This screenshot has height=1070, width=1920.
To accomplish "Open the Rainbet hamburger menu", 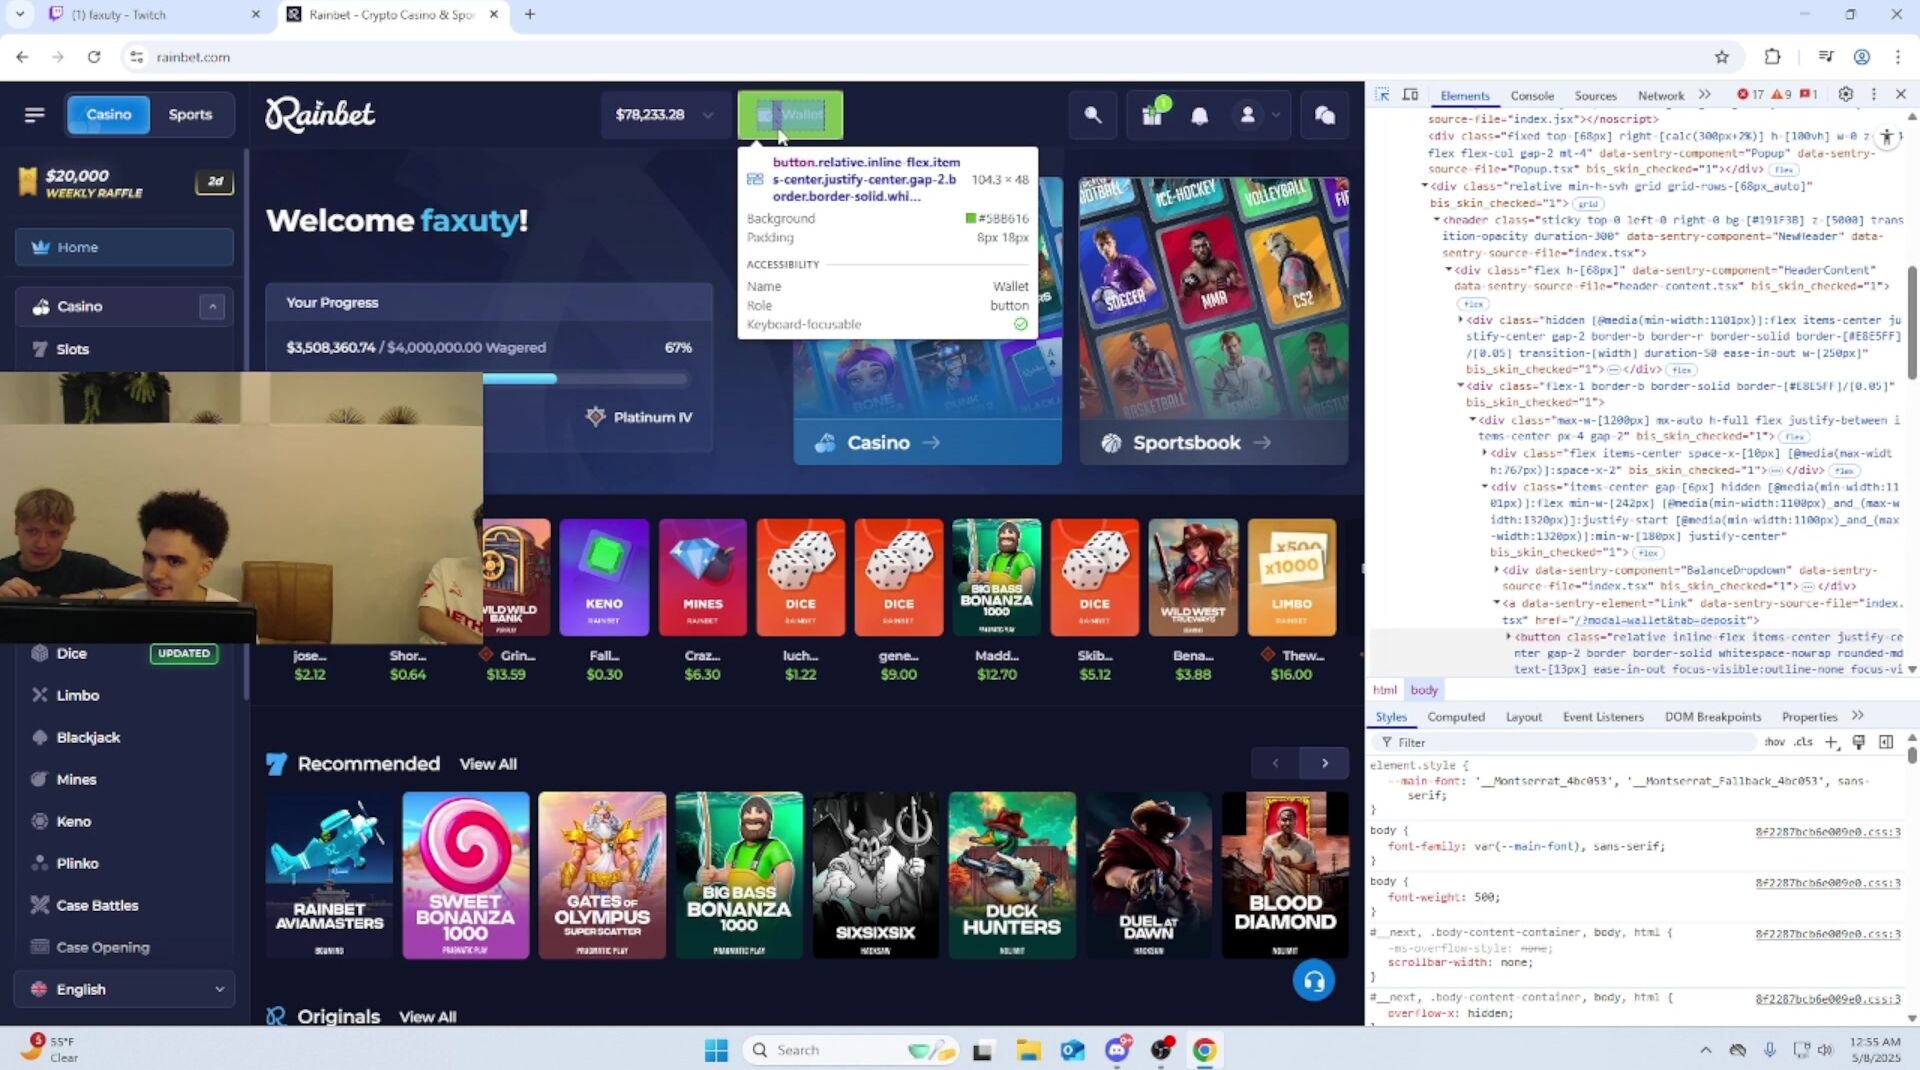I will click(x=35, y=115).
